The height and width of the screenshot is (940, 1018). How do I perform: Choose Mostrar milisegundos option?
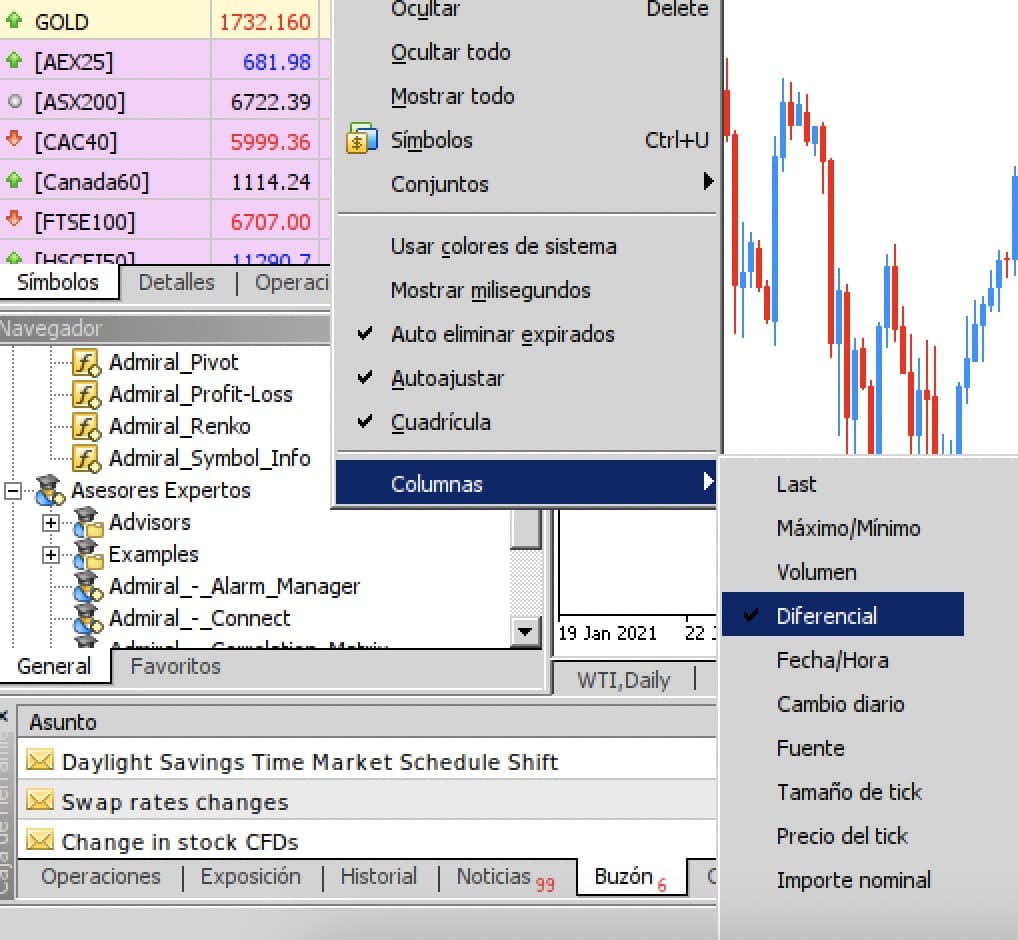(x=526, y=290)
